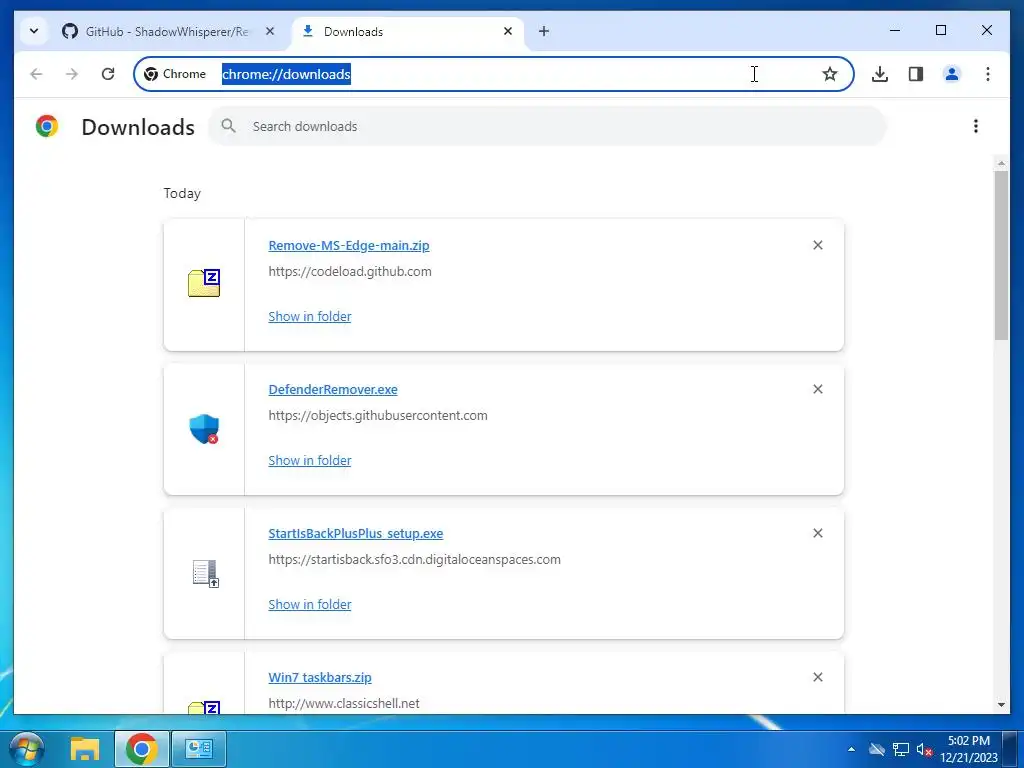Click the startisback digitaloceanspaces source URL
This screenshot has height=768, width=1024.
tap(415, 560)
